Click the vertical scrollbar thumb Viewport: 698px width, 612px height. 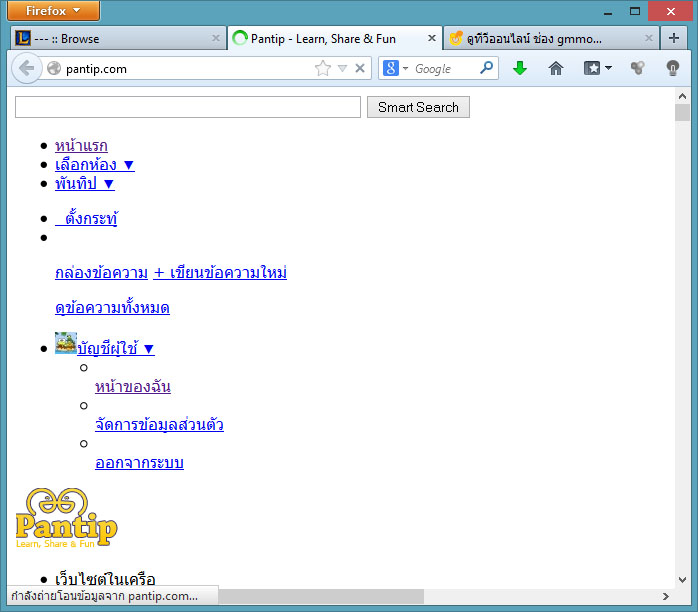pos(682,113)
